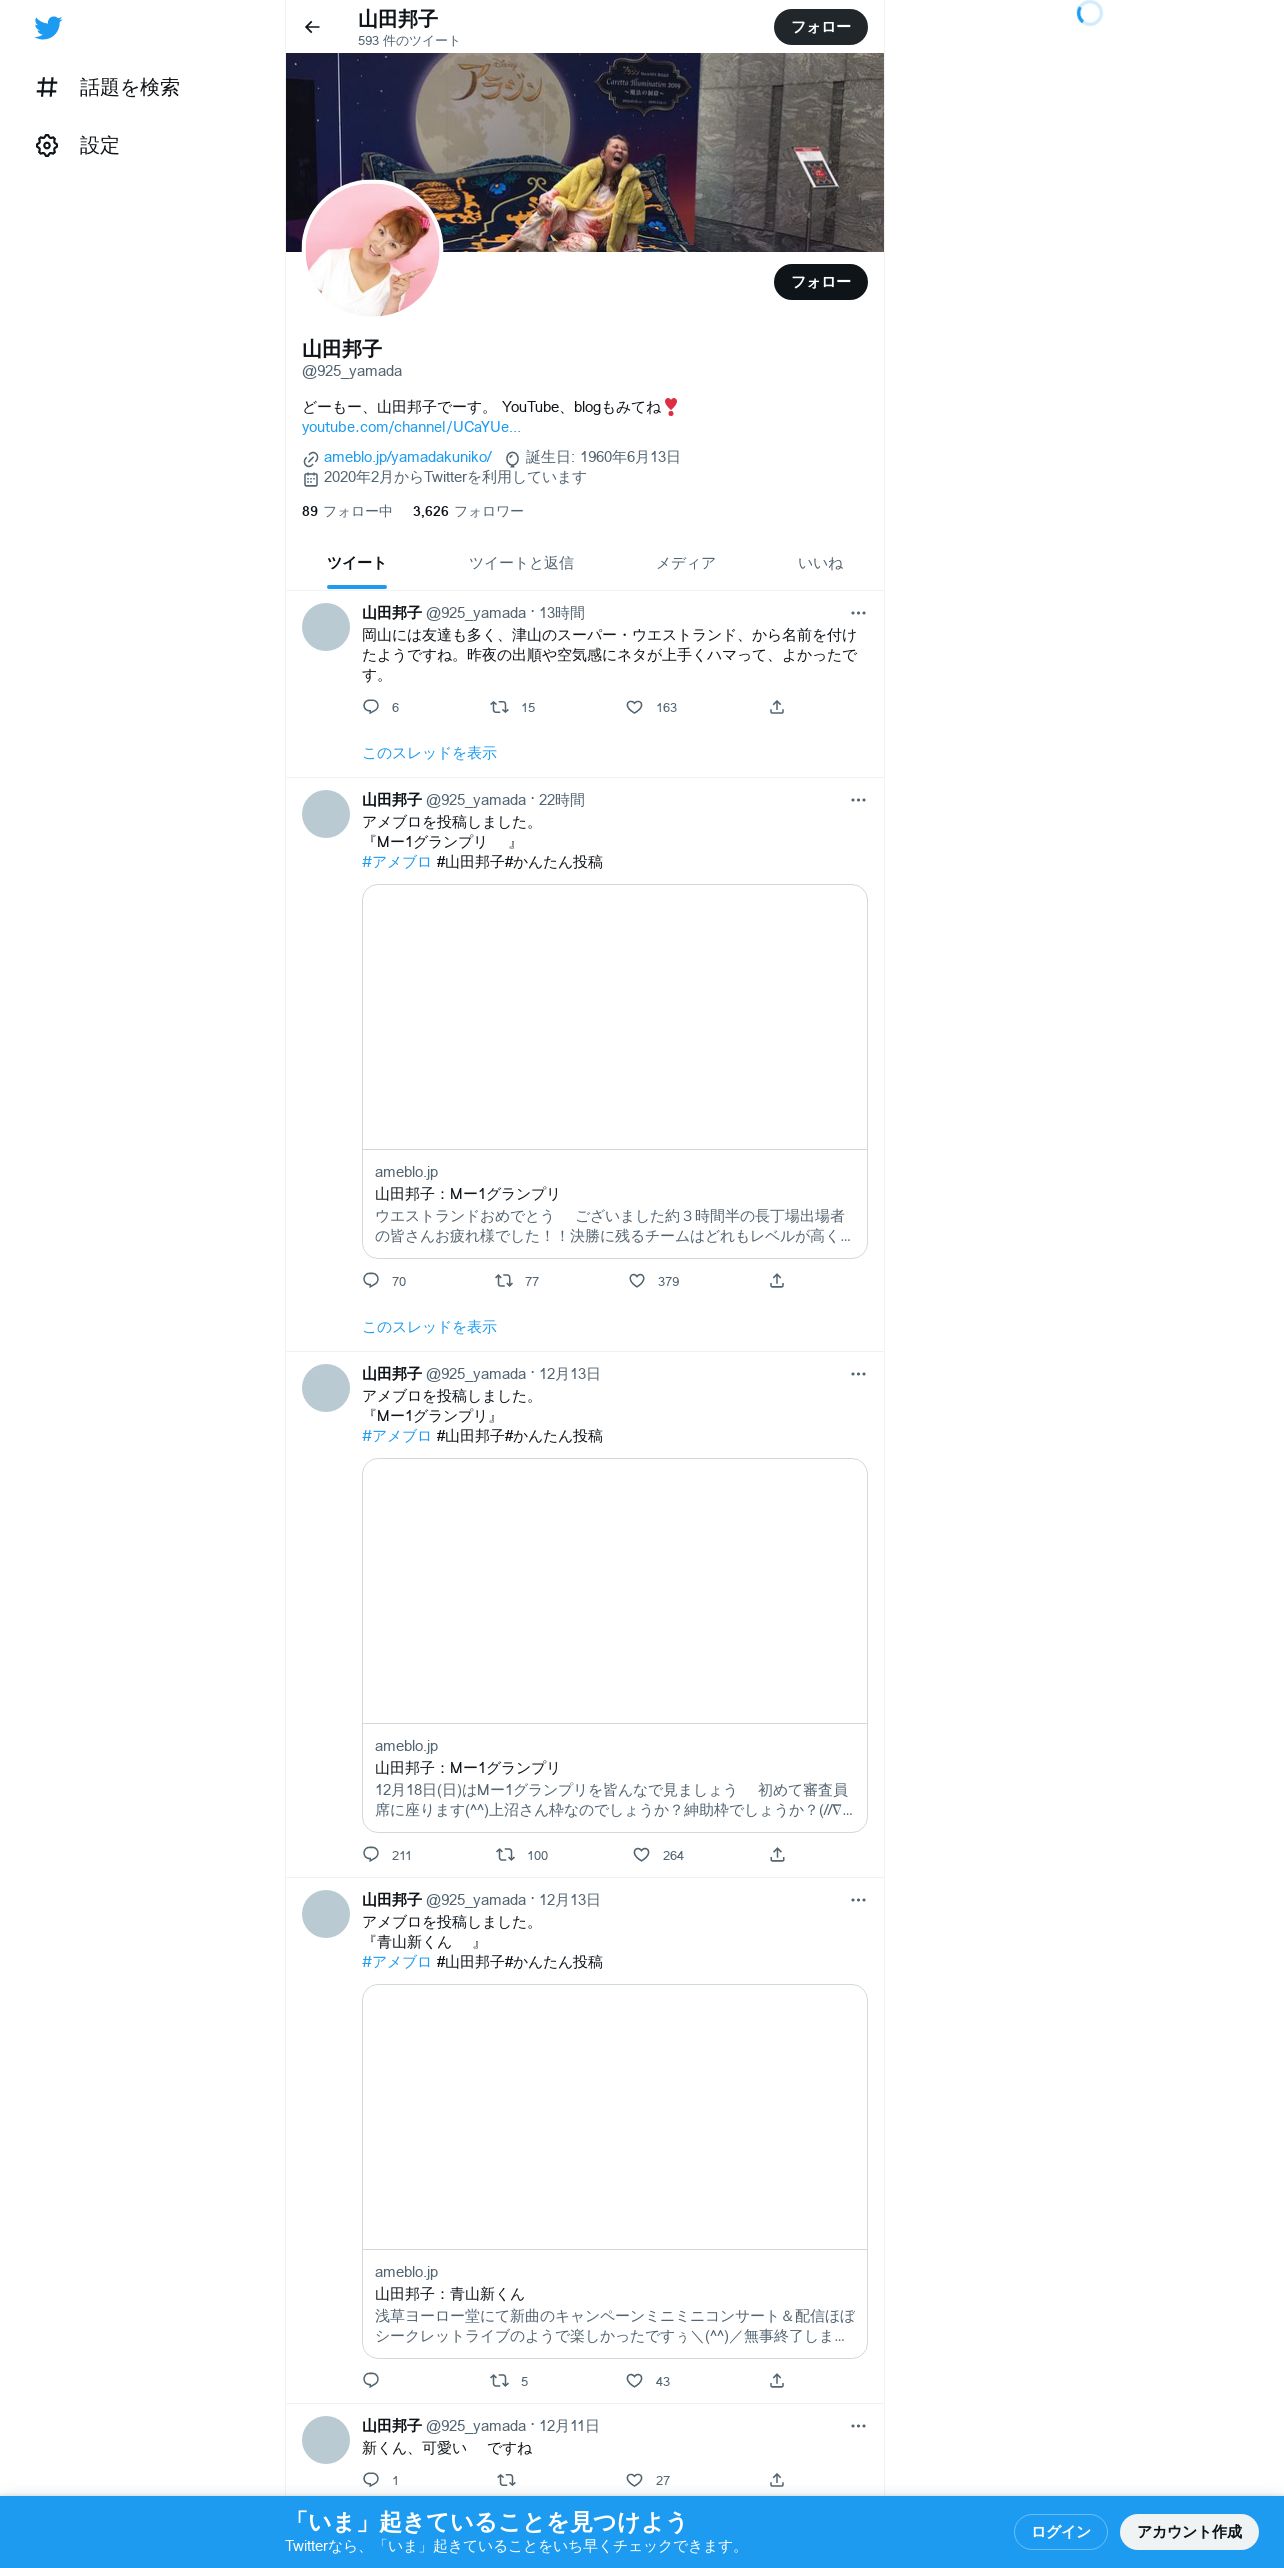
Task: Expand the options menu on 12月11日 tweet
Action: coord(858,2426)
